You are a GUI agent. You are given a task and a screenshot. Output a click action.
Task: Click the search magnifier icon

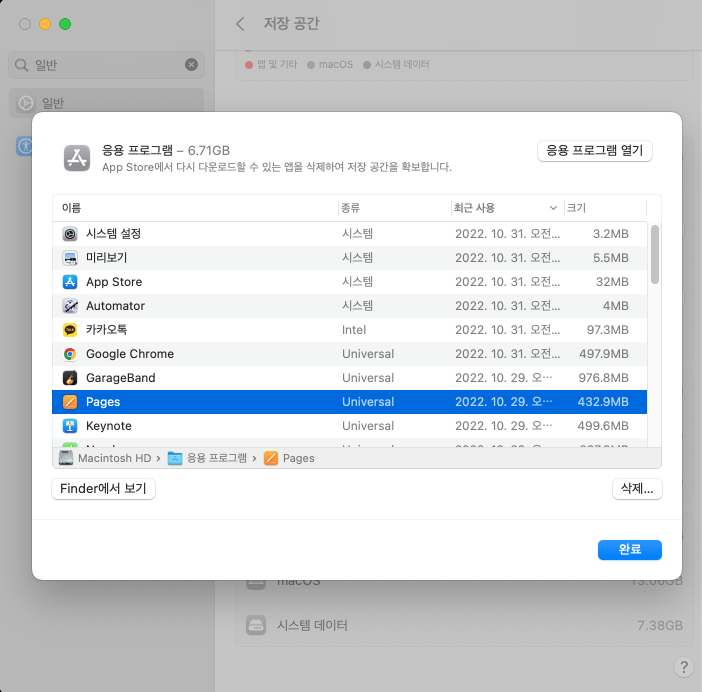coord(21,65)
